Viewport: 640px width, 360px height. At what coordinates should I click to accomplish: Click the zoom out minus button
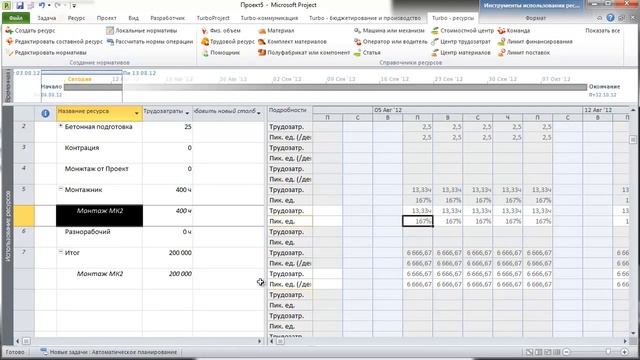[566, 352]
